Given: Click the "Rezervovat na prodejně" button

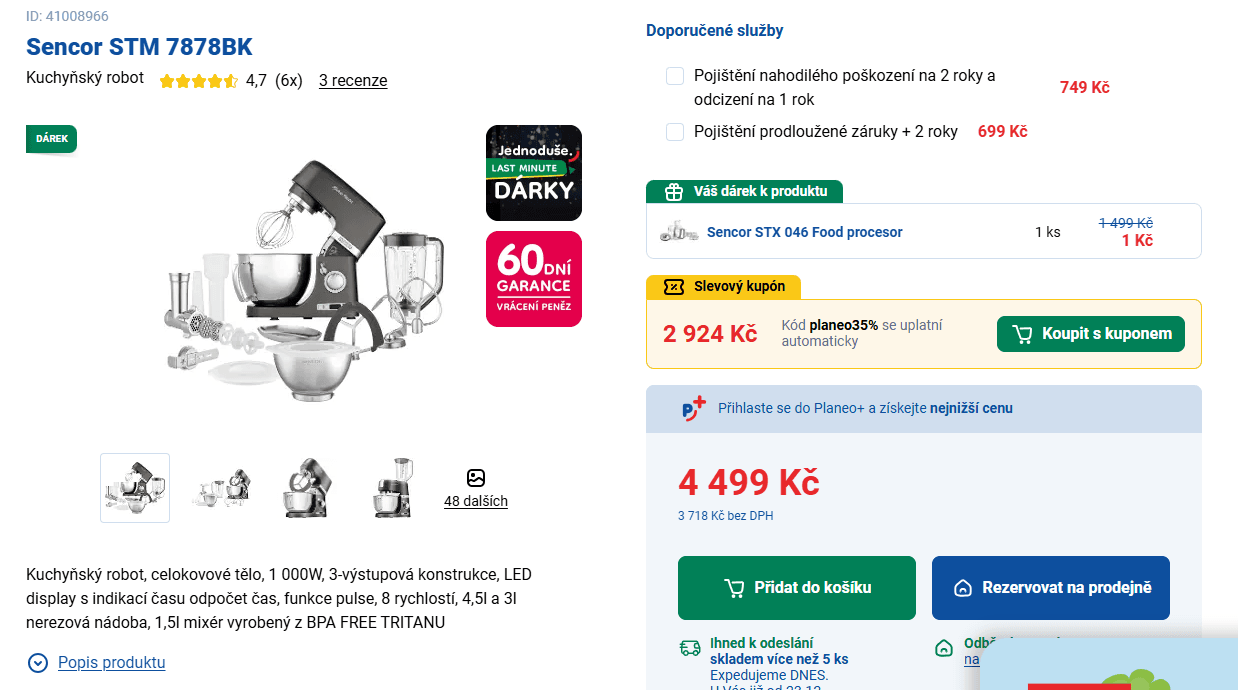Looking at the screenshot, I should tap(1050, 588).
